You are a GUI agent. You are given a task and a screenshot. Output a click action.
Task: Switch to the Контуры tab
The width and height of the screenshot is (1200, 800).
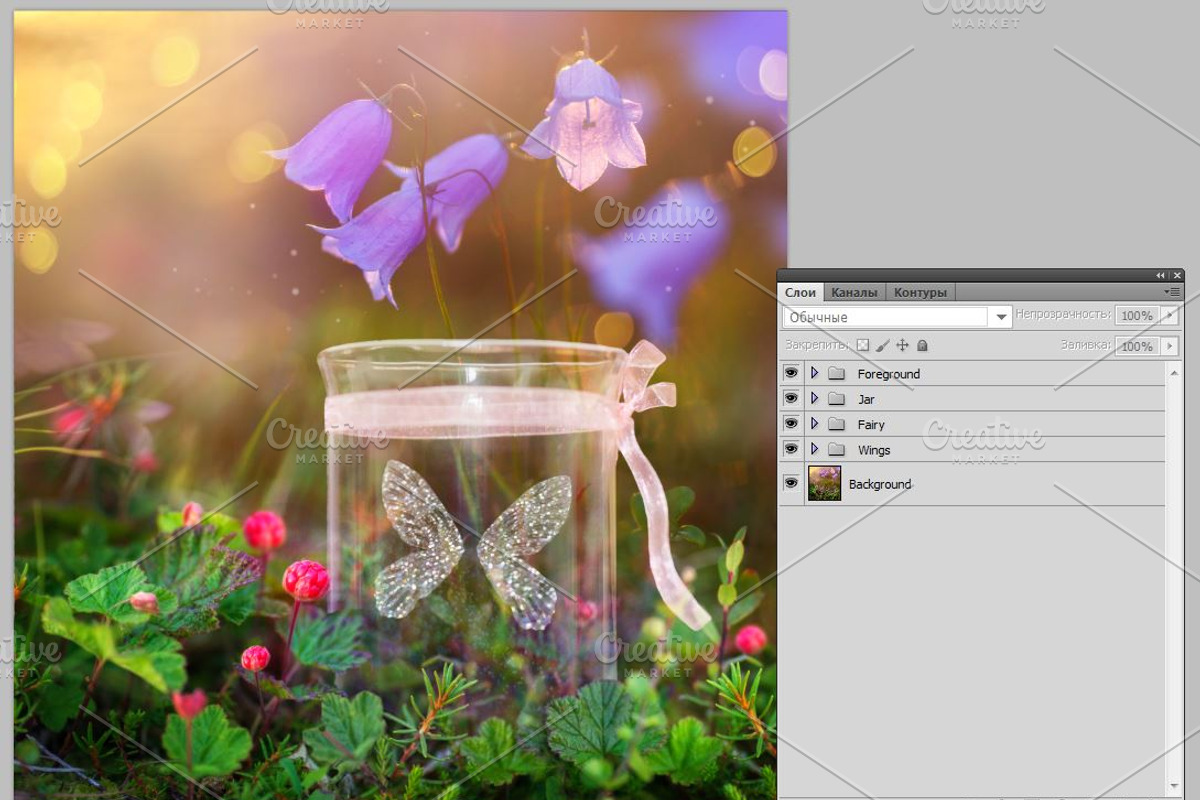pos(920,292)
